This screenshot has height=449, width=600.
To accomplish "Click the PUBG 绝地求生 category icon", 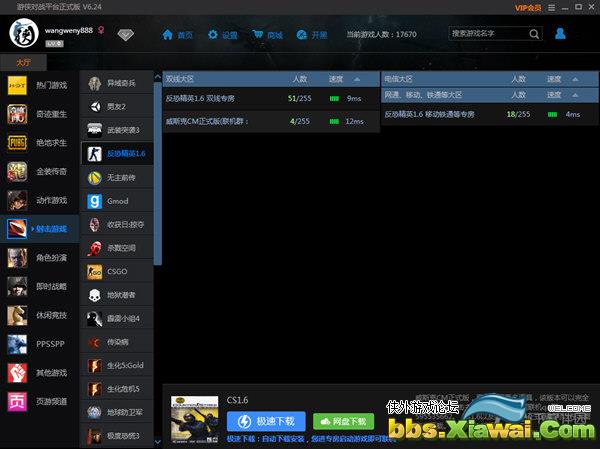I will coord(17,141).
